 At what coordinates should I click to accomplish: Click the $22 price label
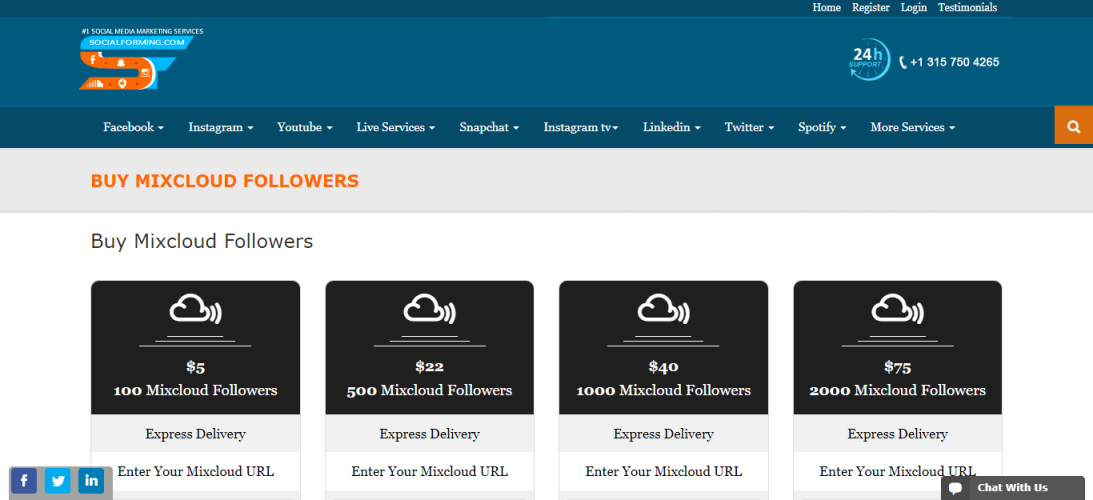(429, 367)
